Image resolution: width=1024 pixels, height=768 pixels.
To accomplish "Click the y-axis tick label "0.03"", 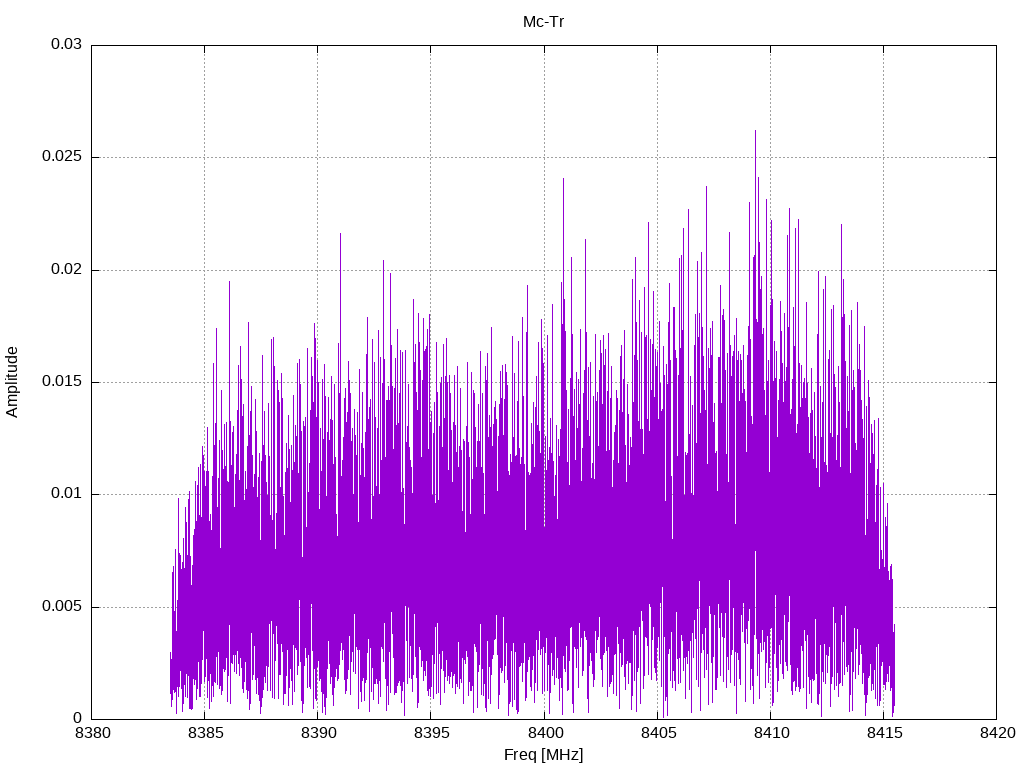I will tap(67, 44).
